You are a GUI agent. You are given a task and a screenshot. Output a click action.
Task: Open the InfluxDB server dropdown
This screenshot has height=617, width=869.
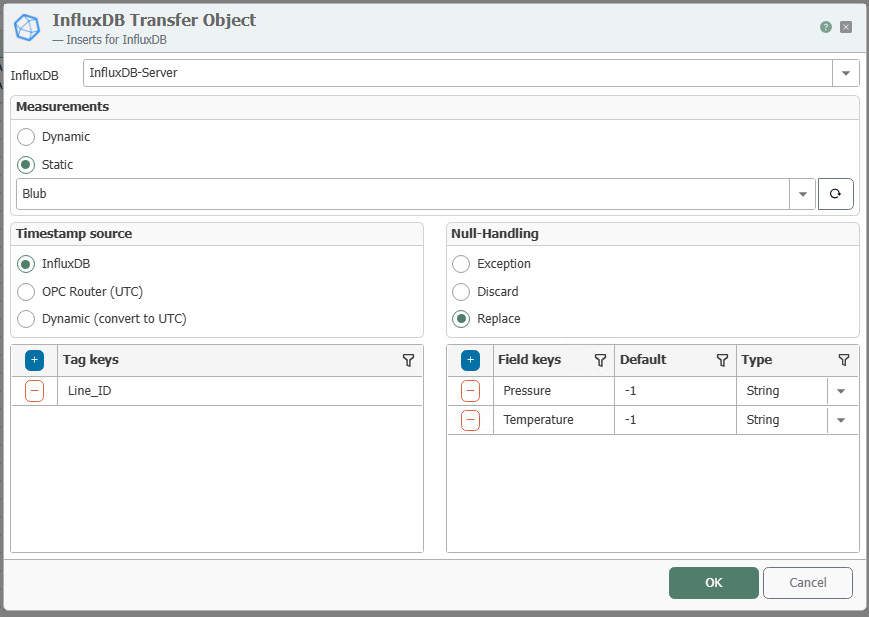(x=846, y=73)
